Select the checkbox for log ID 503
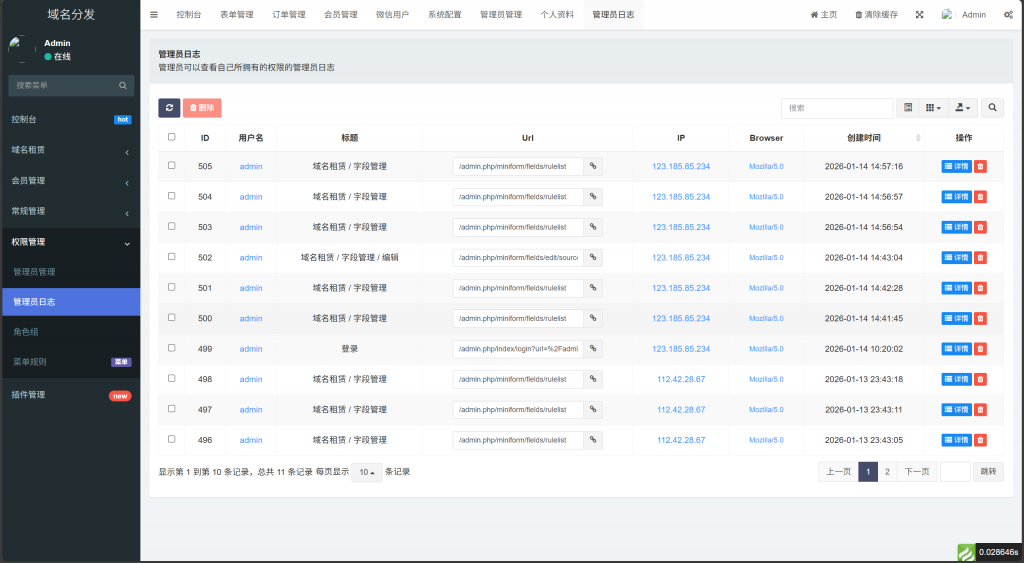The width and height of the screenshot is (1024, 563). [x=172, y=226]
